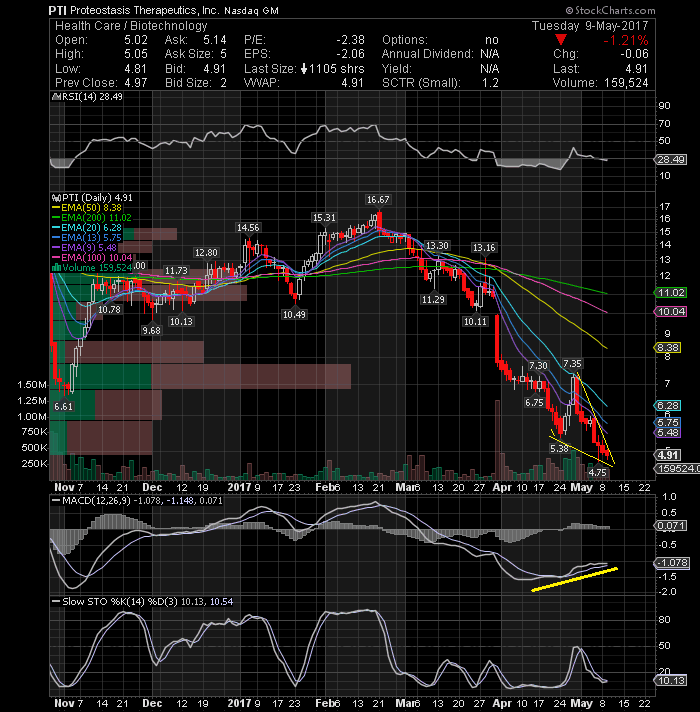
Task: Click the Chg value -0.06
Action: click(634, 54)
